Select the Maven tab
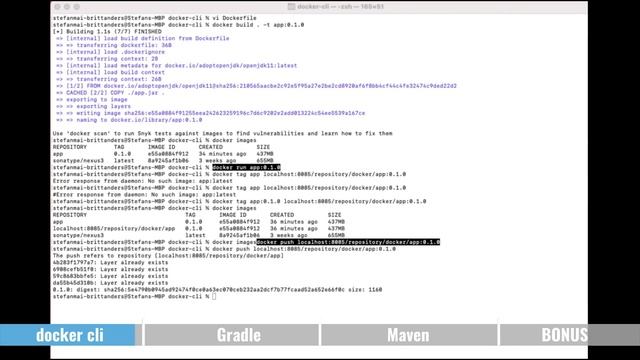 tap(409, 335)
